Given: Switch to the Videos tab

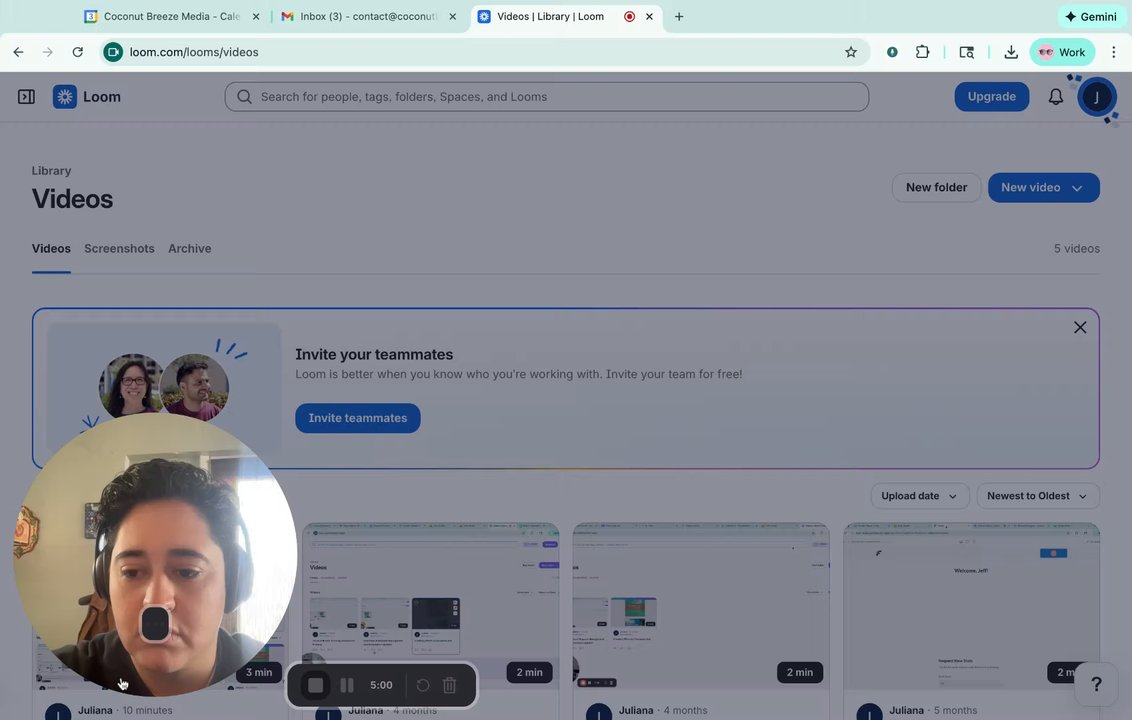Looking at the screenshot, I should [51, 248].
